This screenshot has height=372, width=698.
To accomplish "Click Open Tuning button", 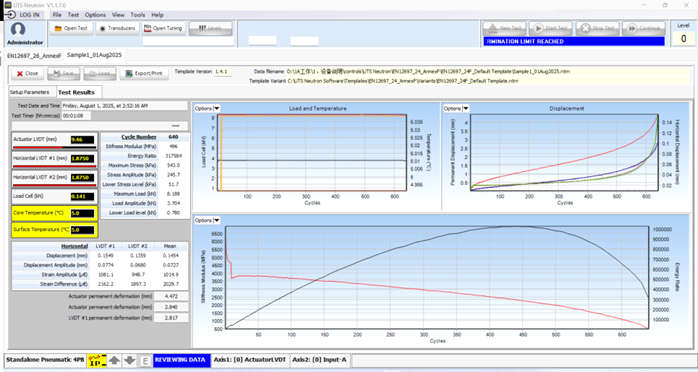I will pos(163,28).
